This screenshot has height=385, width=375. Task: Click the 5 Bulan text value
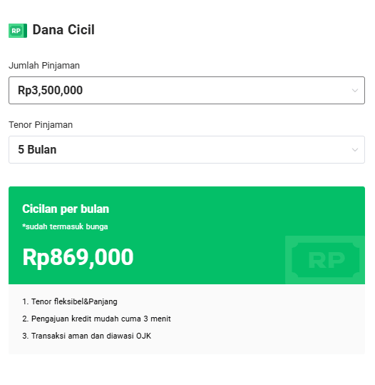point(37,150)
